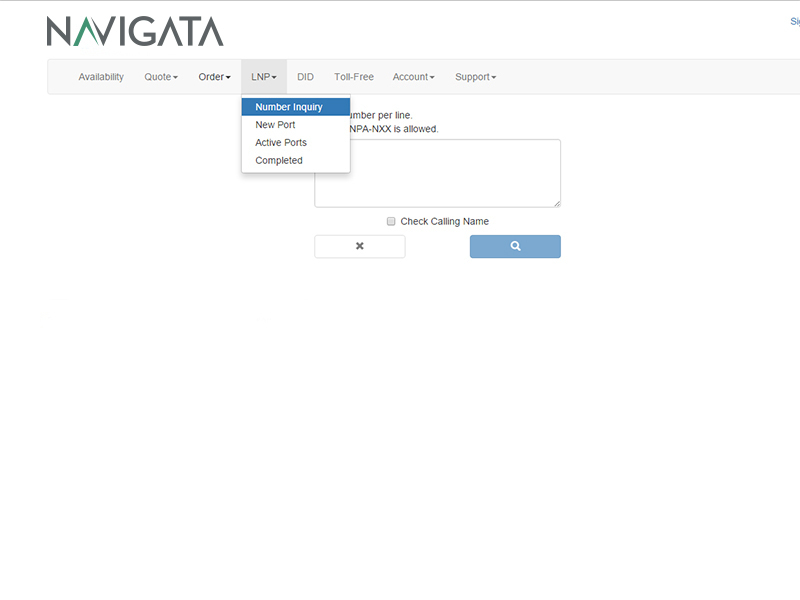The image size is (800, 600).
Task: Grab the text area resize handle
Action: (556, 203)
